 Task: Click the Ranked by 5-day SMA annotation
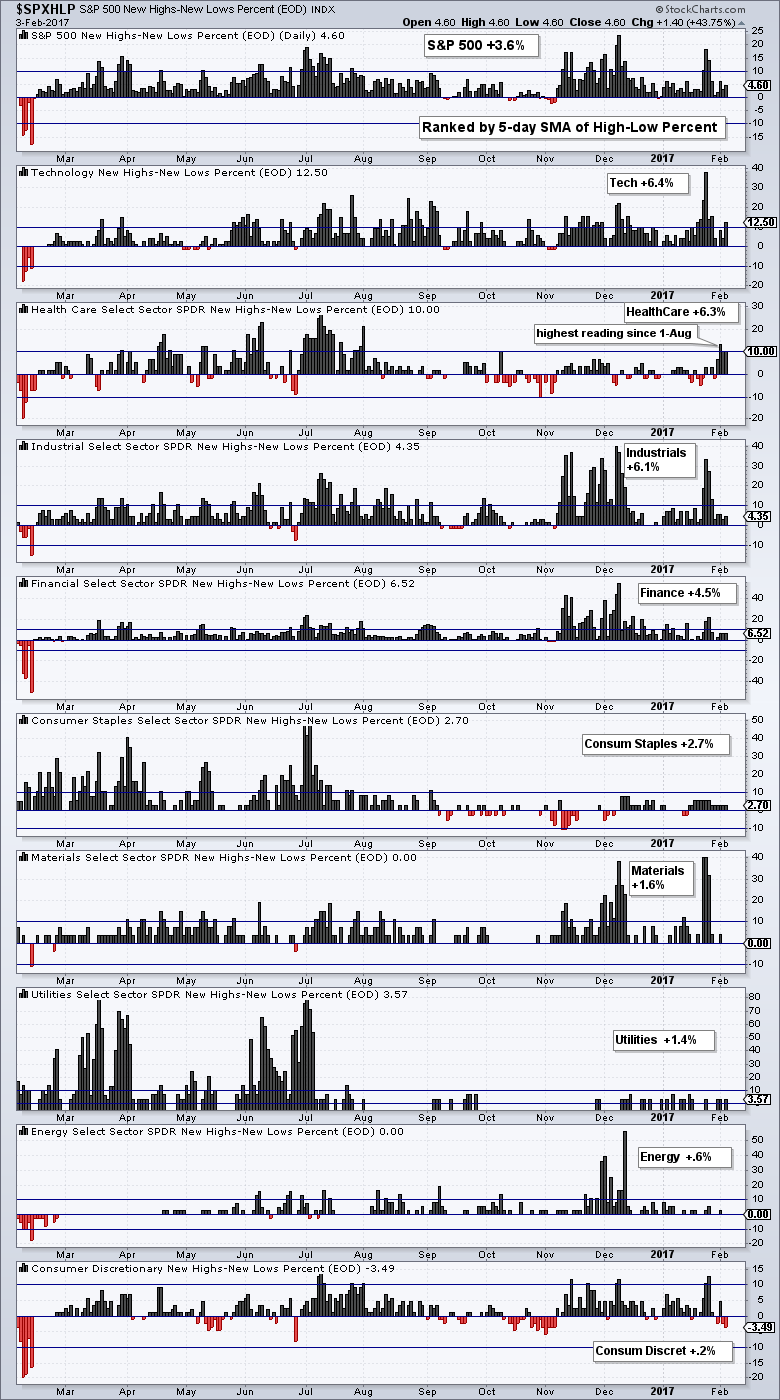(x=570, y=128)
